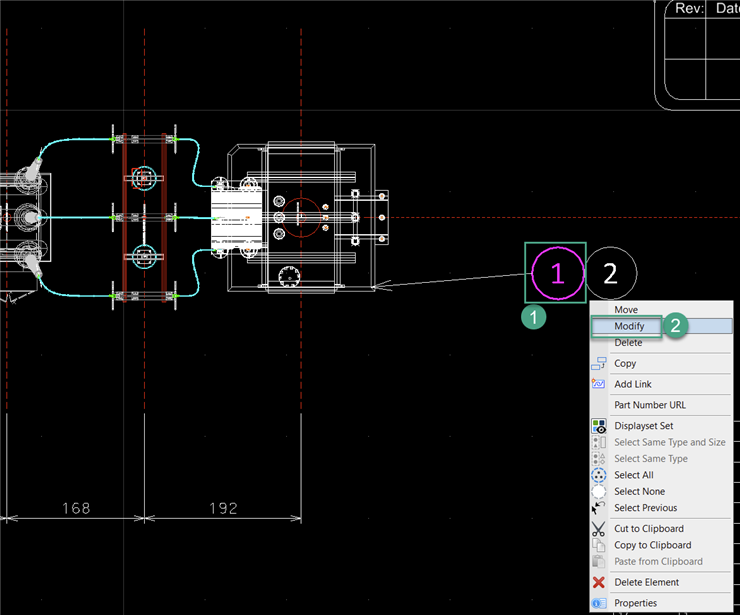Select the white balloon number 2

(x=610, y=272)
